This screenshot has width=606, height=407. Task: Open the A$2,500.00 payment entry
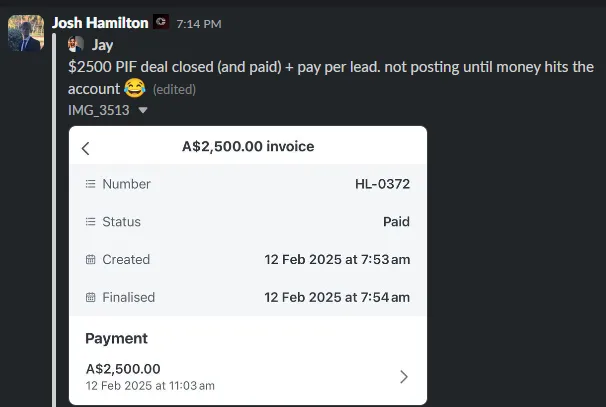click(x=248, y=376)
